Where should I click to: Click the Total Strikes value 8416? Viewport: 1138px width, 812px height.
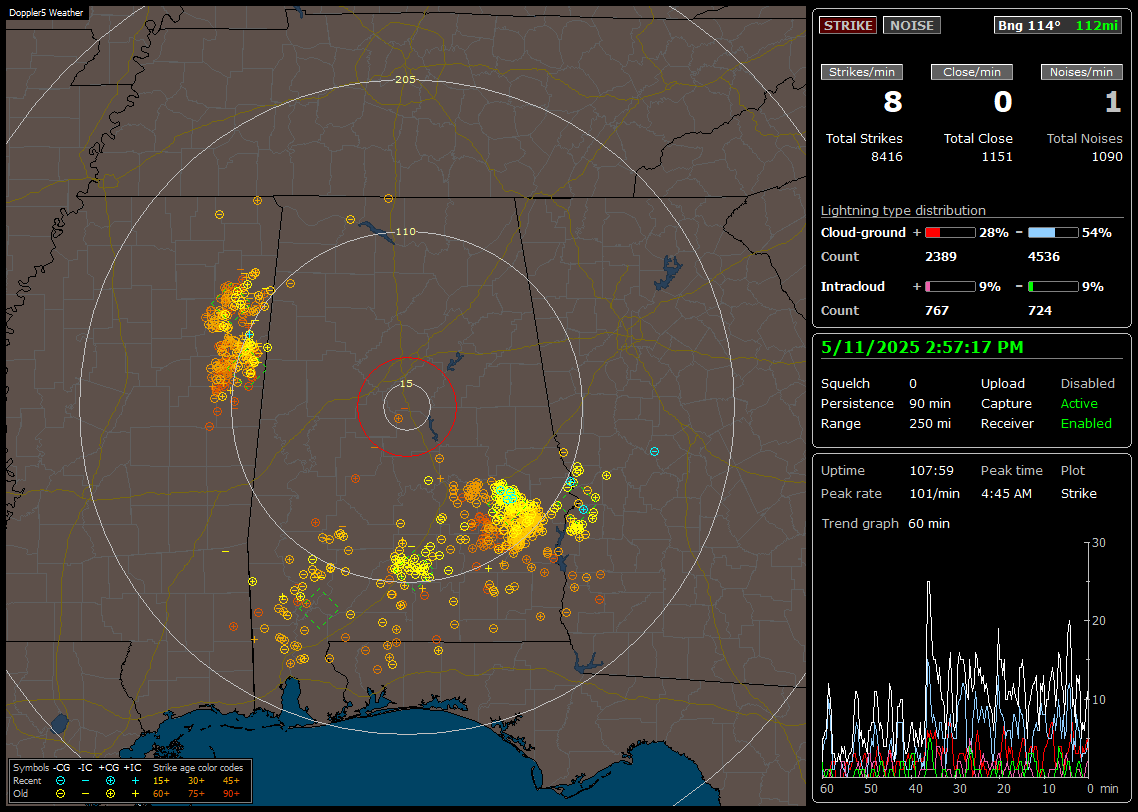[x=887, y=157]
